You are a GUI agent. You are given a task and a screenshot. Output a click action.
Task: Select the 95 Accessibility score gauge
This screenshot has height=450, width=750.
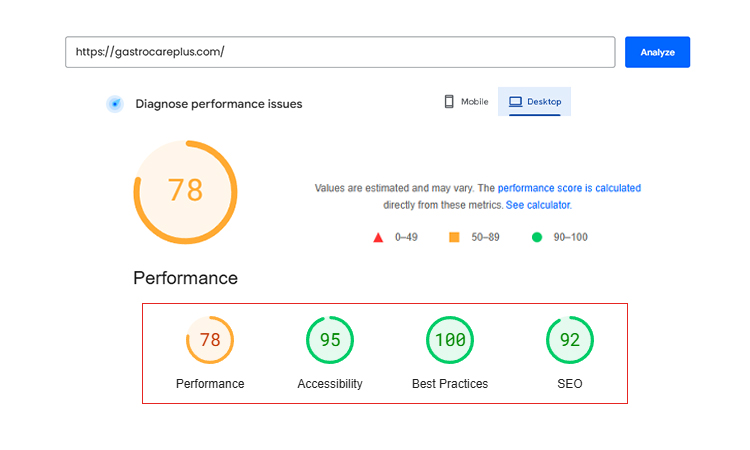pos(330,340)
